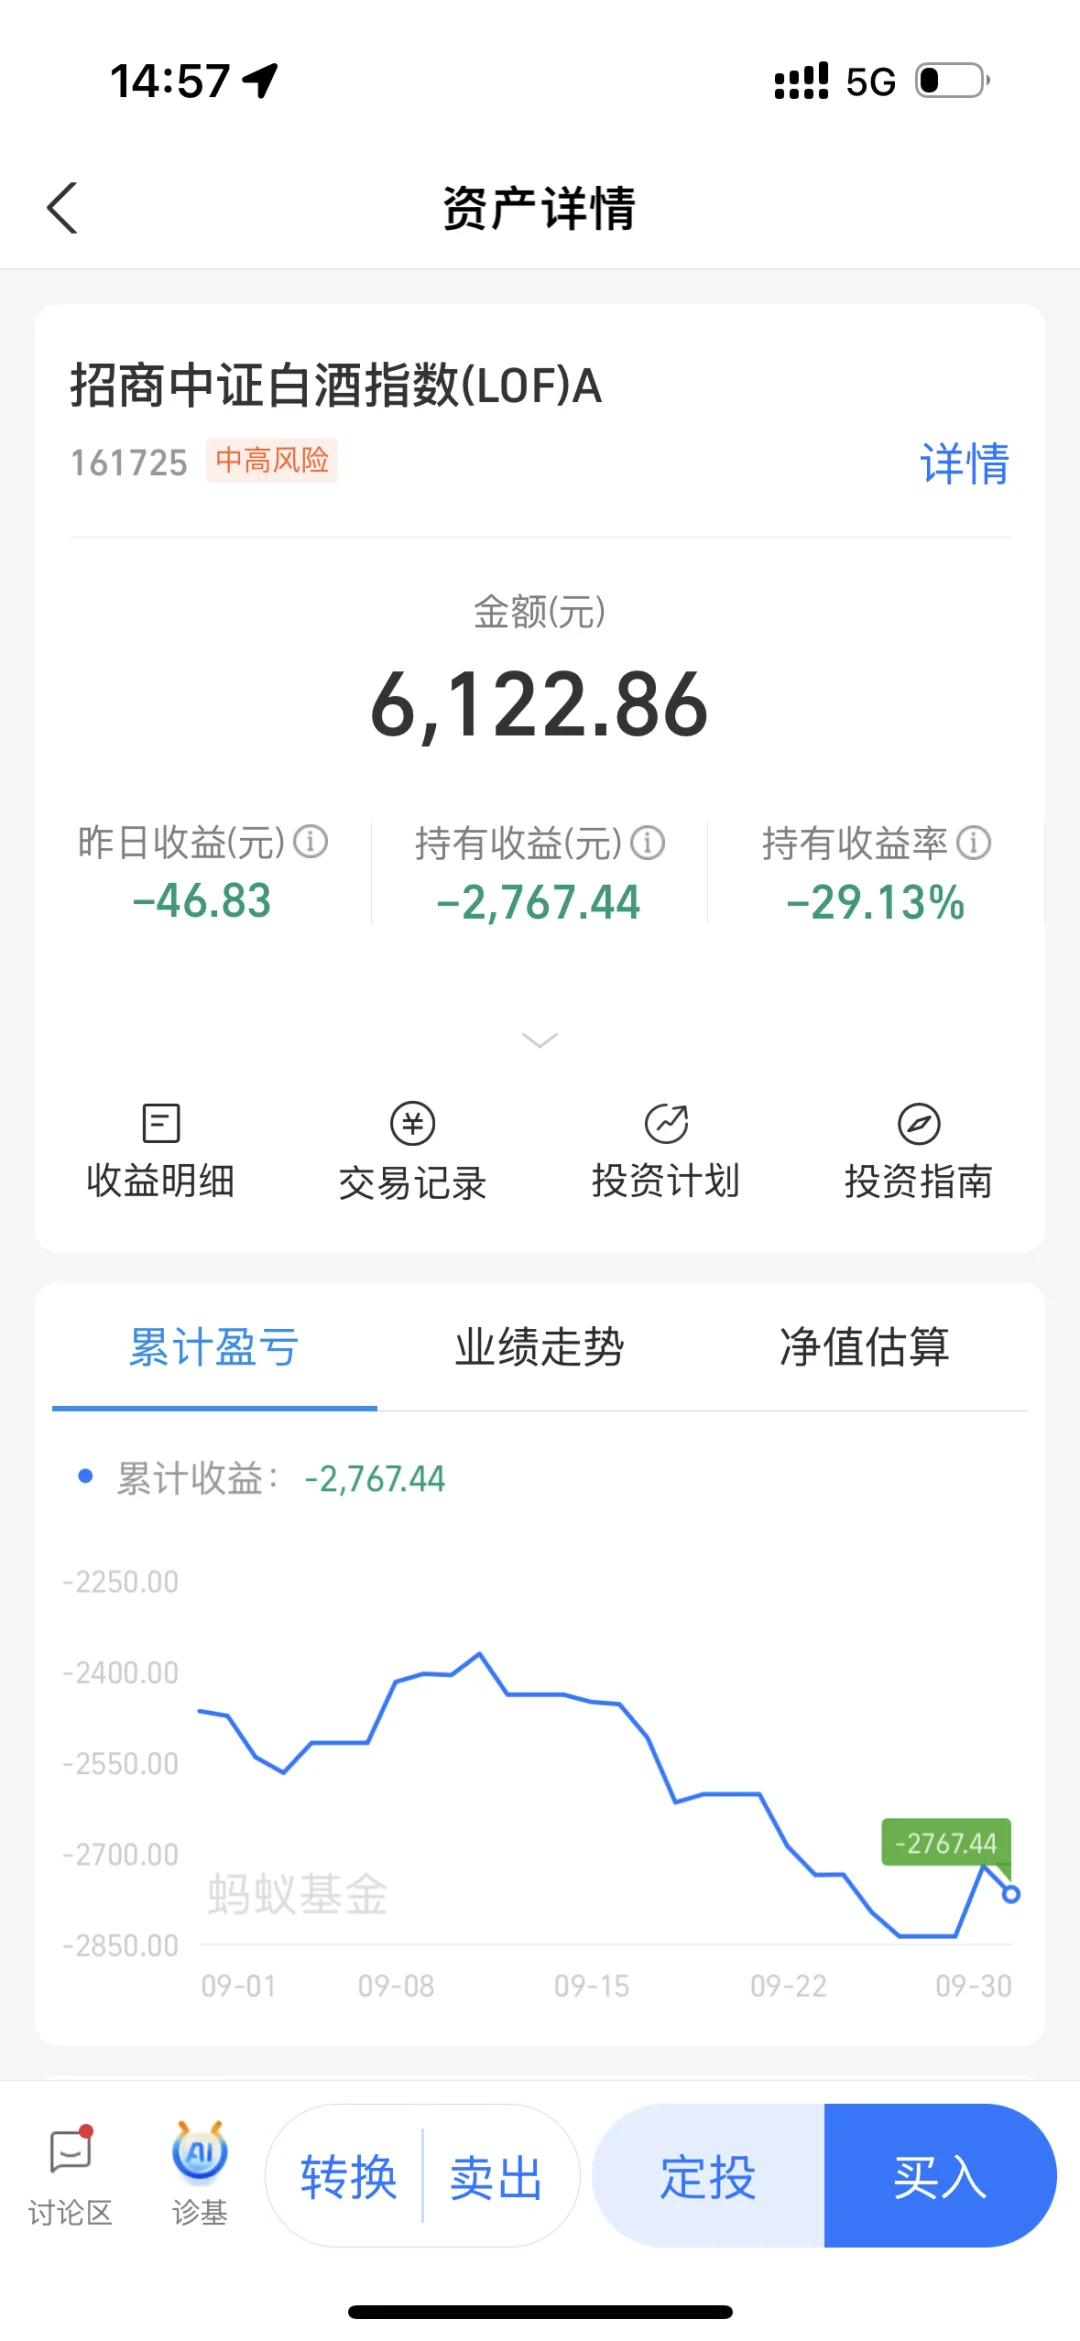Switch to the 业绩走势 tab

(540, 1347)
